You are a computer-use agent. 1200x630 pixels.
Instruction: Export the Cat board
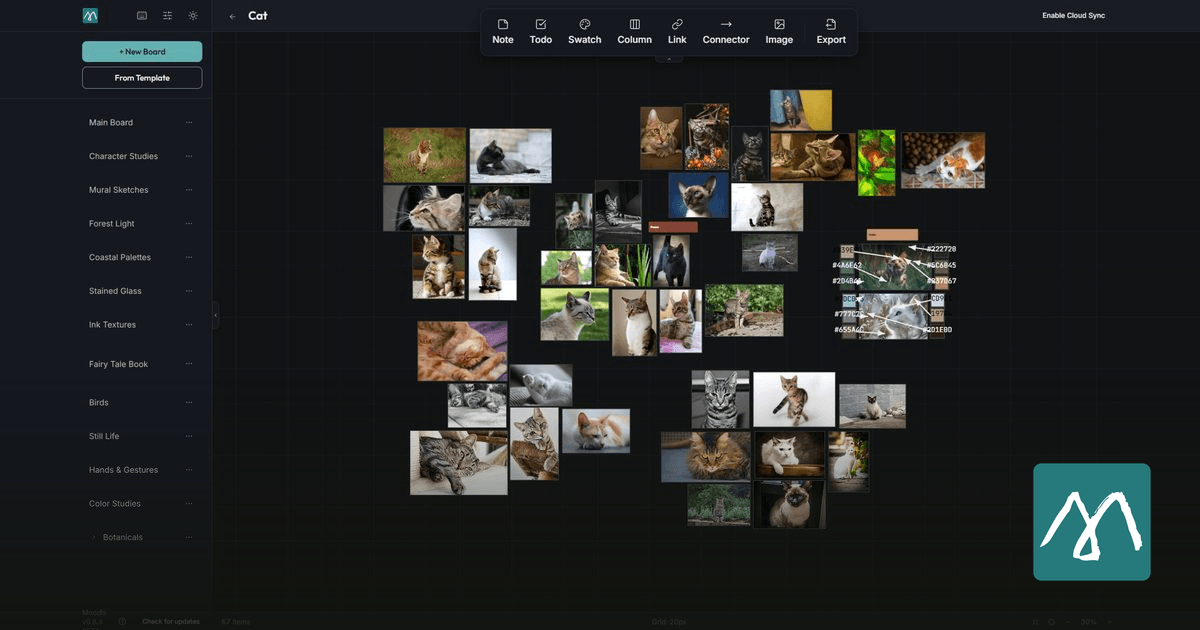831,32
